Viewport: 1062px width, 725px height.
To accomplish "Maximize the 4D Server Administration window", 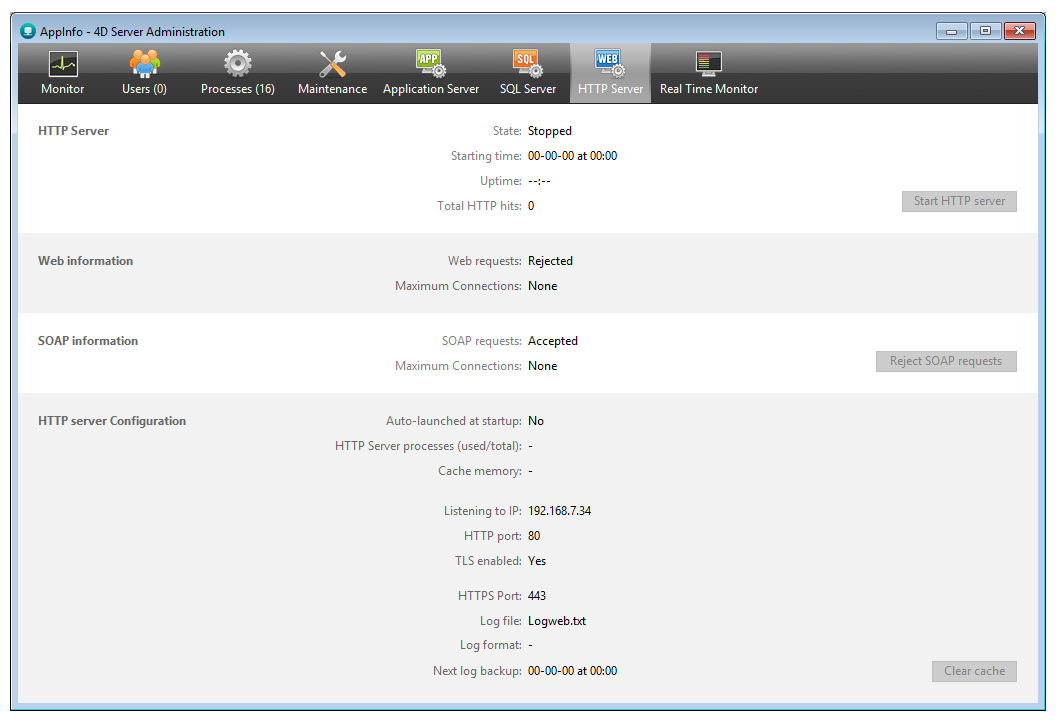I will coord(985,31).
